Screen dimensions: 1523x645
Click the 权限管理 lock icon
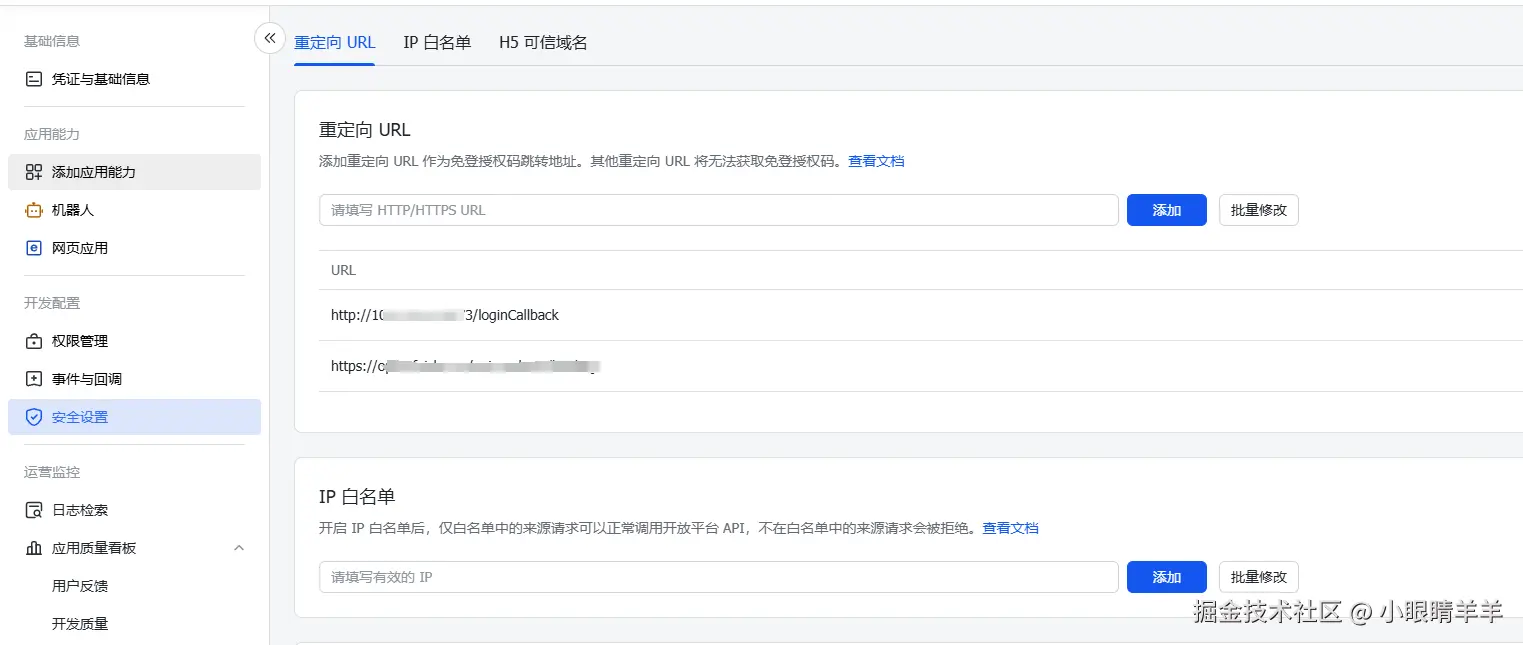tap(34, 341)
